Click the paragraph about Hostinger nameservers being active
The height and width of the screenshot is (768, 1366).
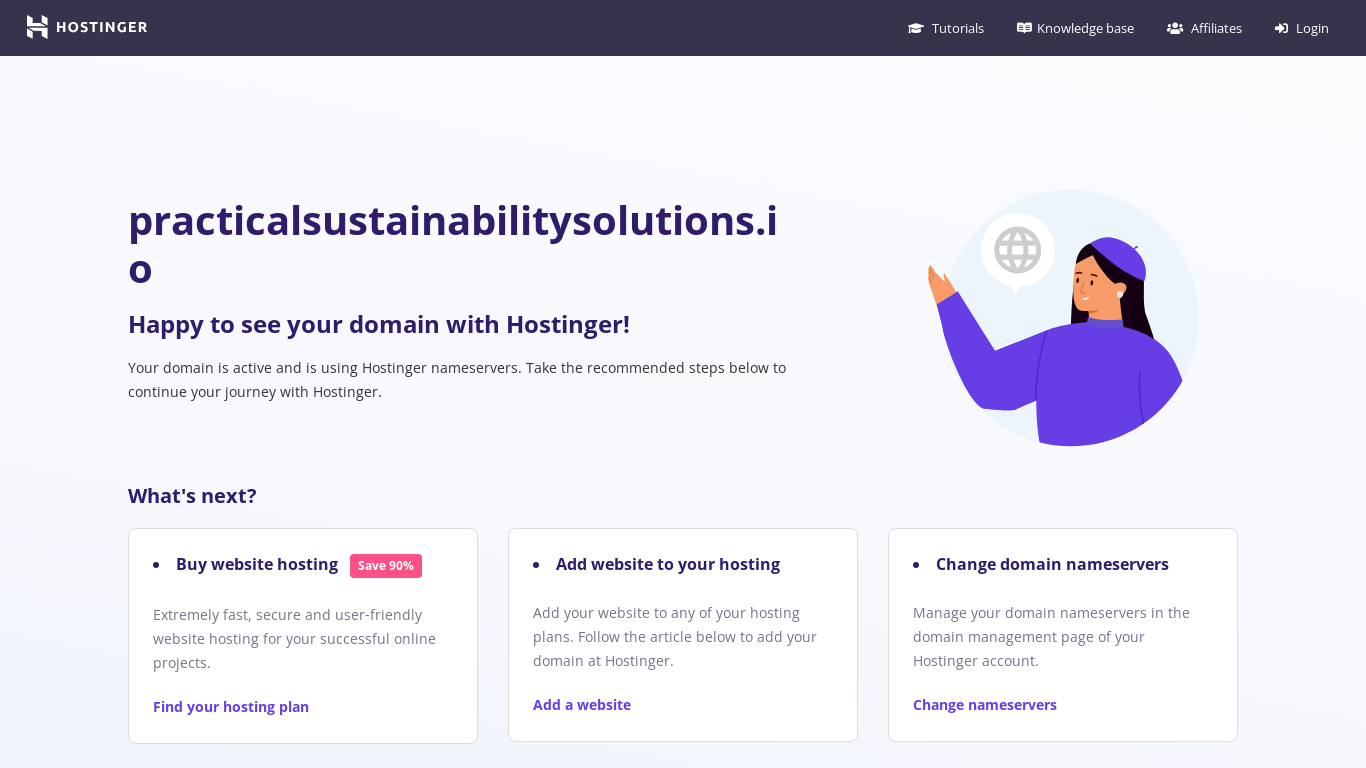pos(457,380)
